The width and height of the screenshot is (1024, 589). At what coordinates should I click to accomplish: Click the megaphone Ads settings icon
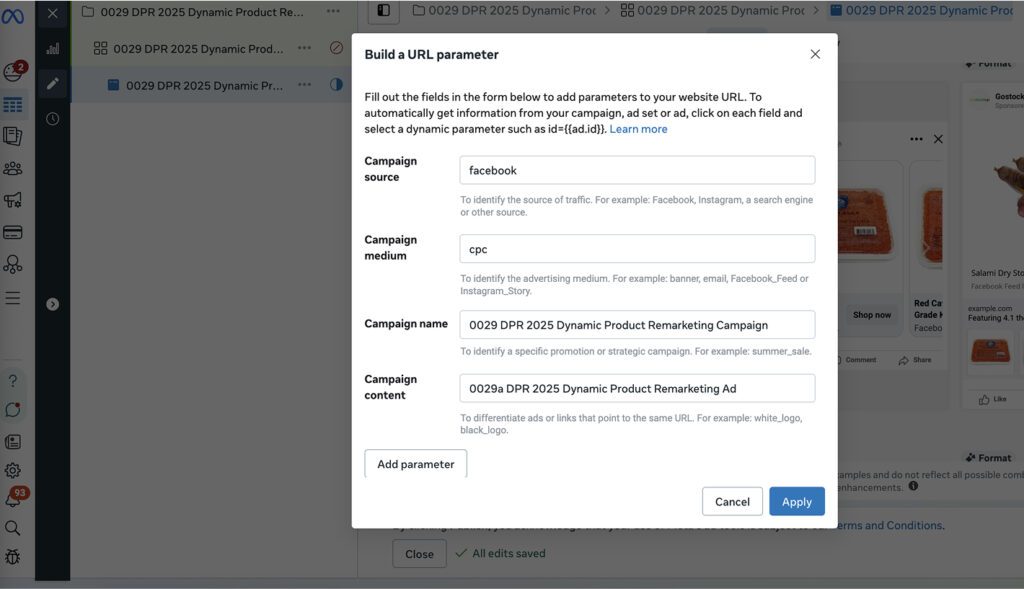tap(13, 200)
